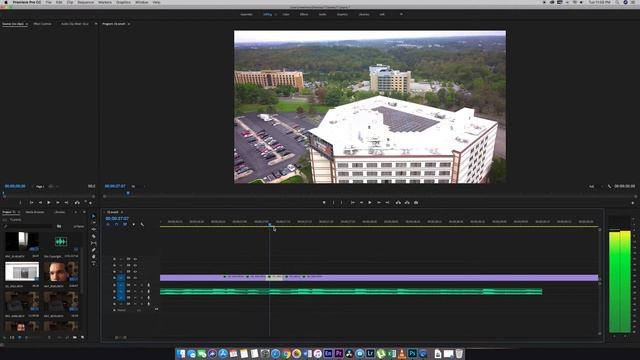Select the Slip tool

(x=93, y=243)
